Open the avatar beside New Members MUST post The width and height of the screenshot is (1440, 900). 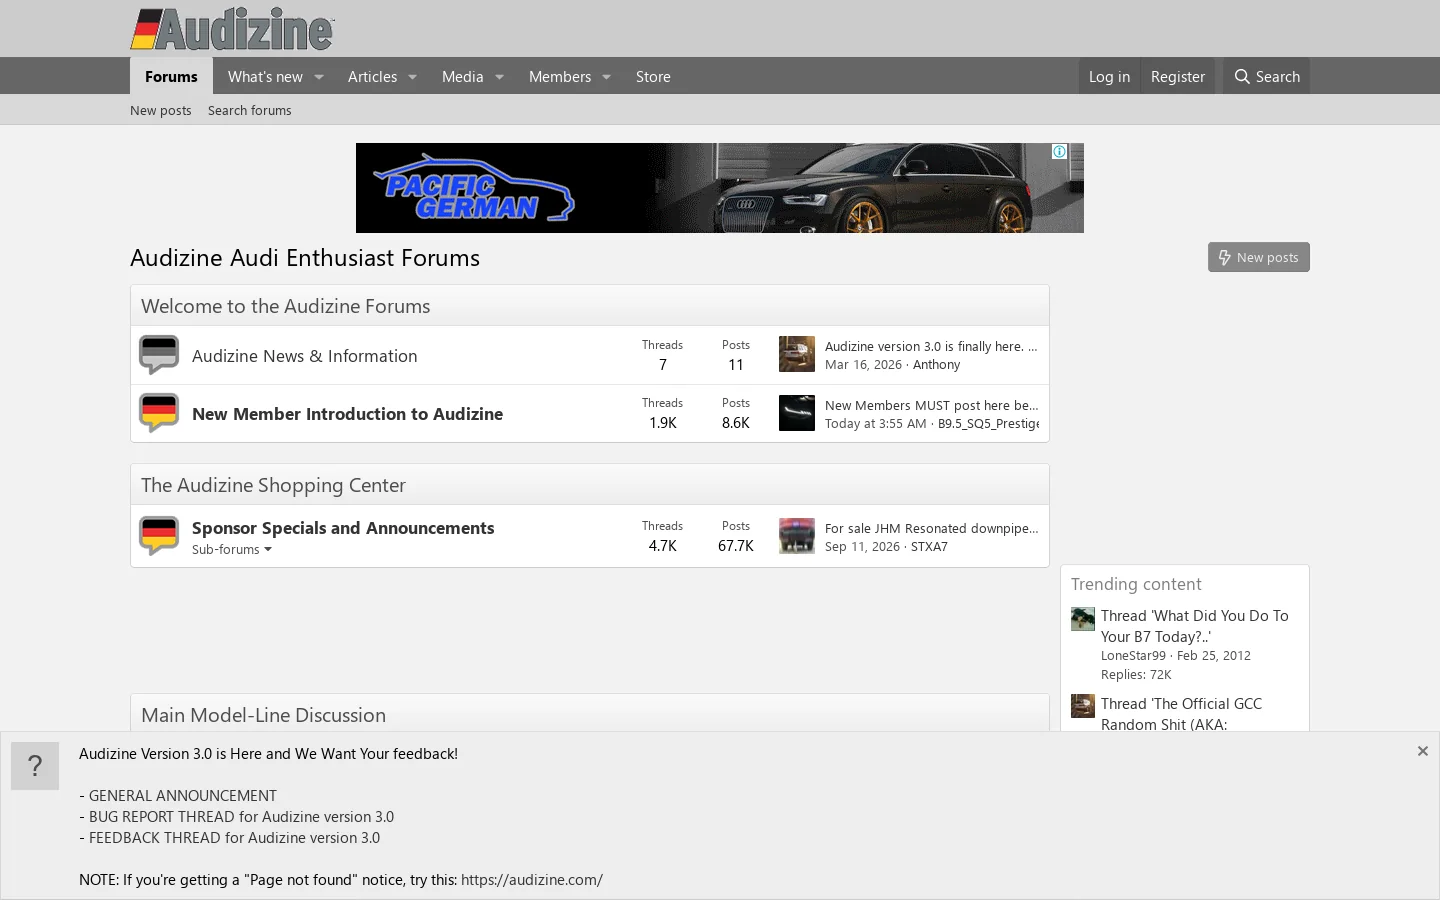(797, 413)
